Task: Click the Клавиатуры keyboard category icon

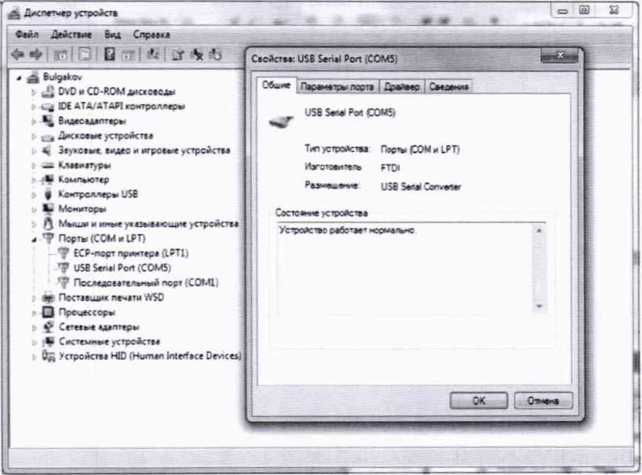Action: click(x=48, y=165)
